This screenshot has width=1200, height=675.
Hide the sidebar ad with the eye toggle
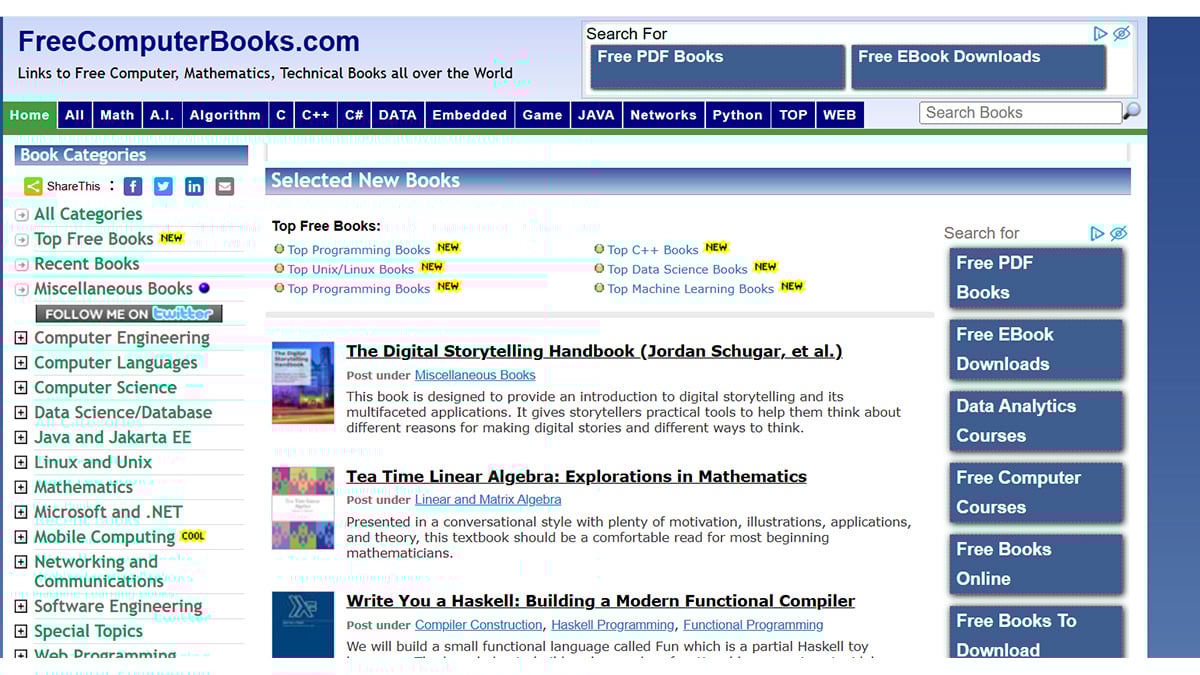[x=1119, y=233]
